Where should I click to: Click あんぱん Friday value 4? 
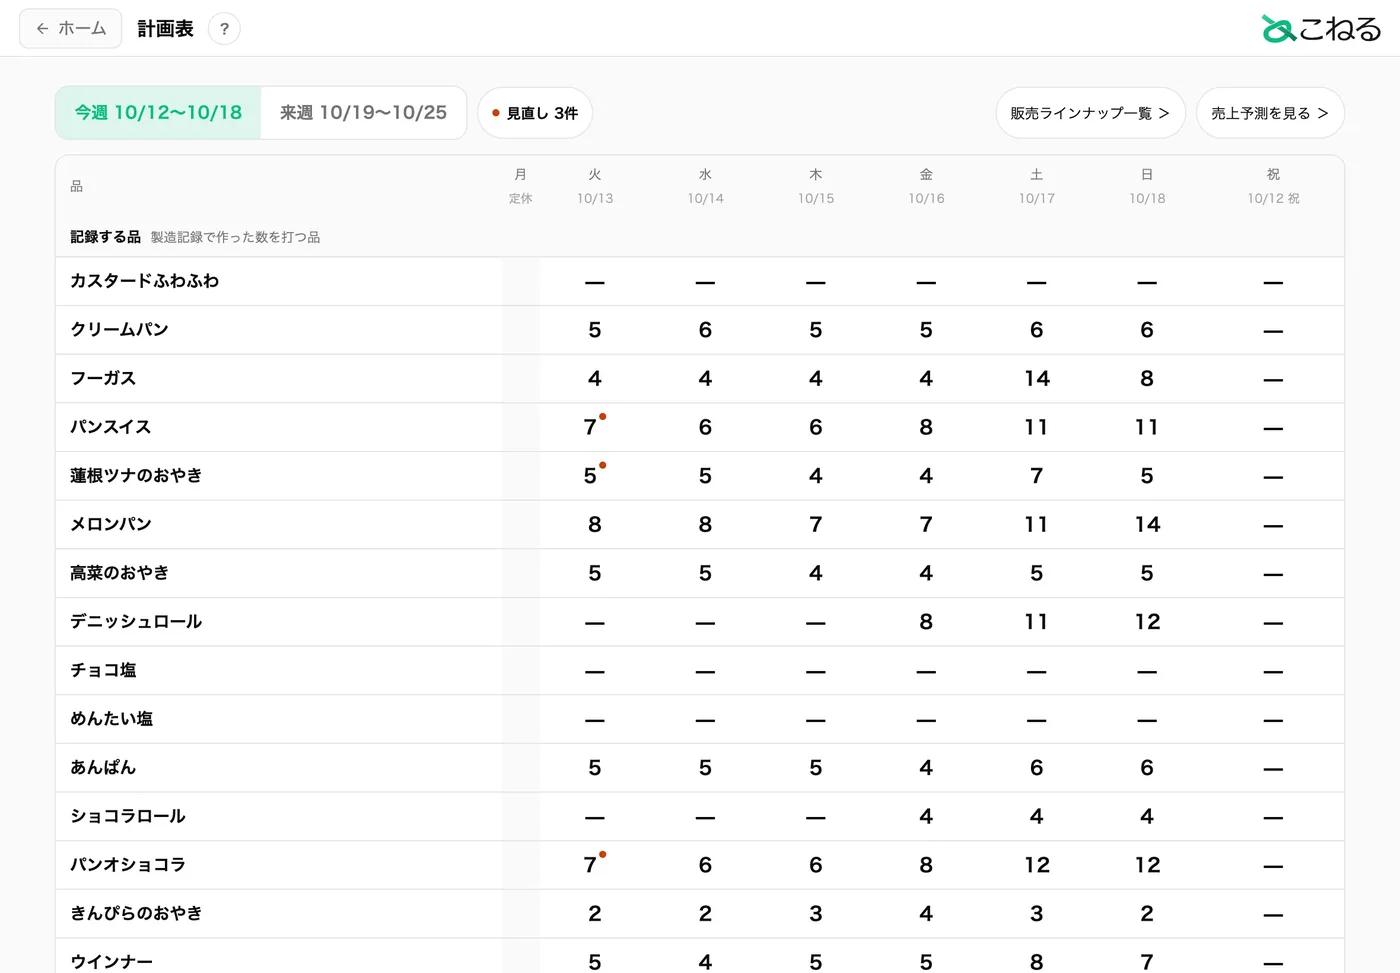(x=926, y=768)
